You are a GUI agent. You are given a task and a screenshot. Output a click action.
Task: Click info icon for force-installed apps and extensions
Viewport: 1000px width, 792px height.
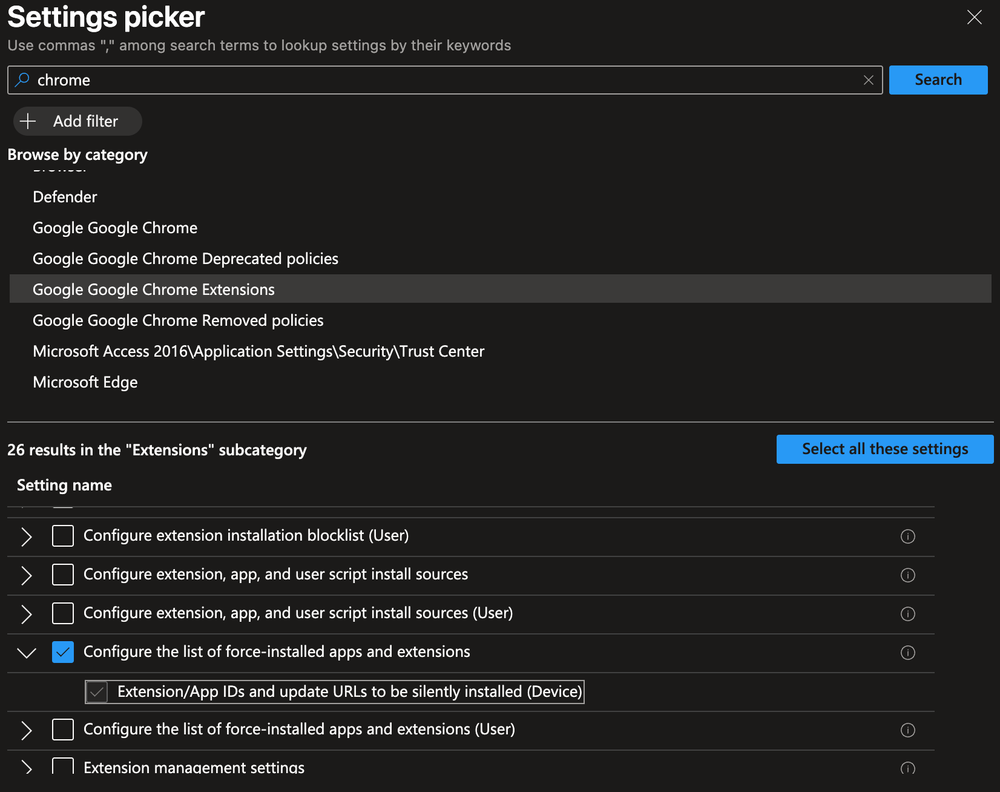[907, 653]
